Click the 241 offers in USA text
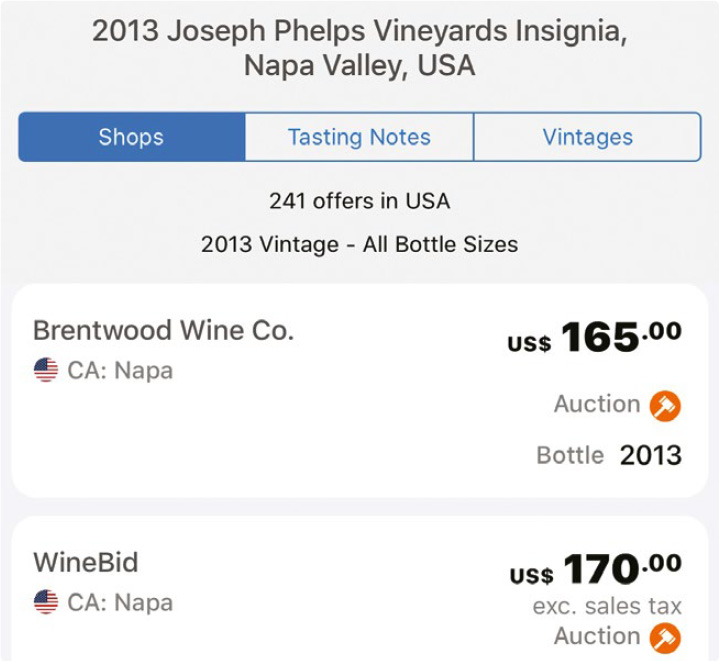 [360, 201]
